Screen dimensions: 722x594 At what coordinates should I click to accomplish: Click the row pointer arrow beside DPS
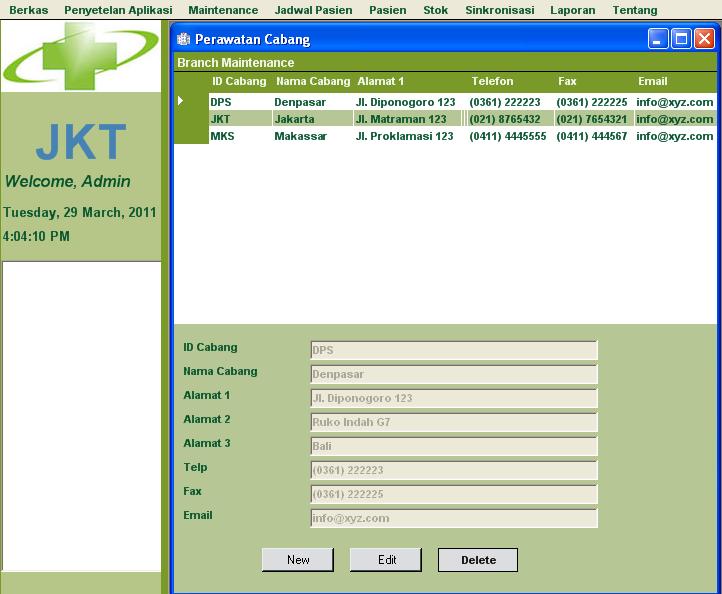tap(180, 101)
